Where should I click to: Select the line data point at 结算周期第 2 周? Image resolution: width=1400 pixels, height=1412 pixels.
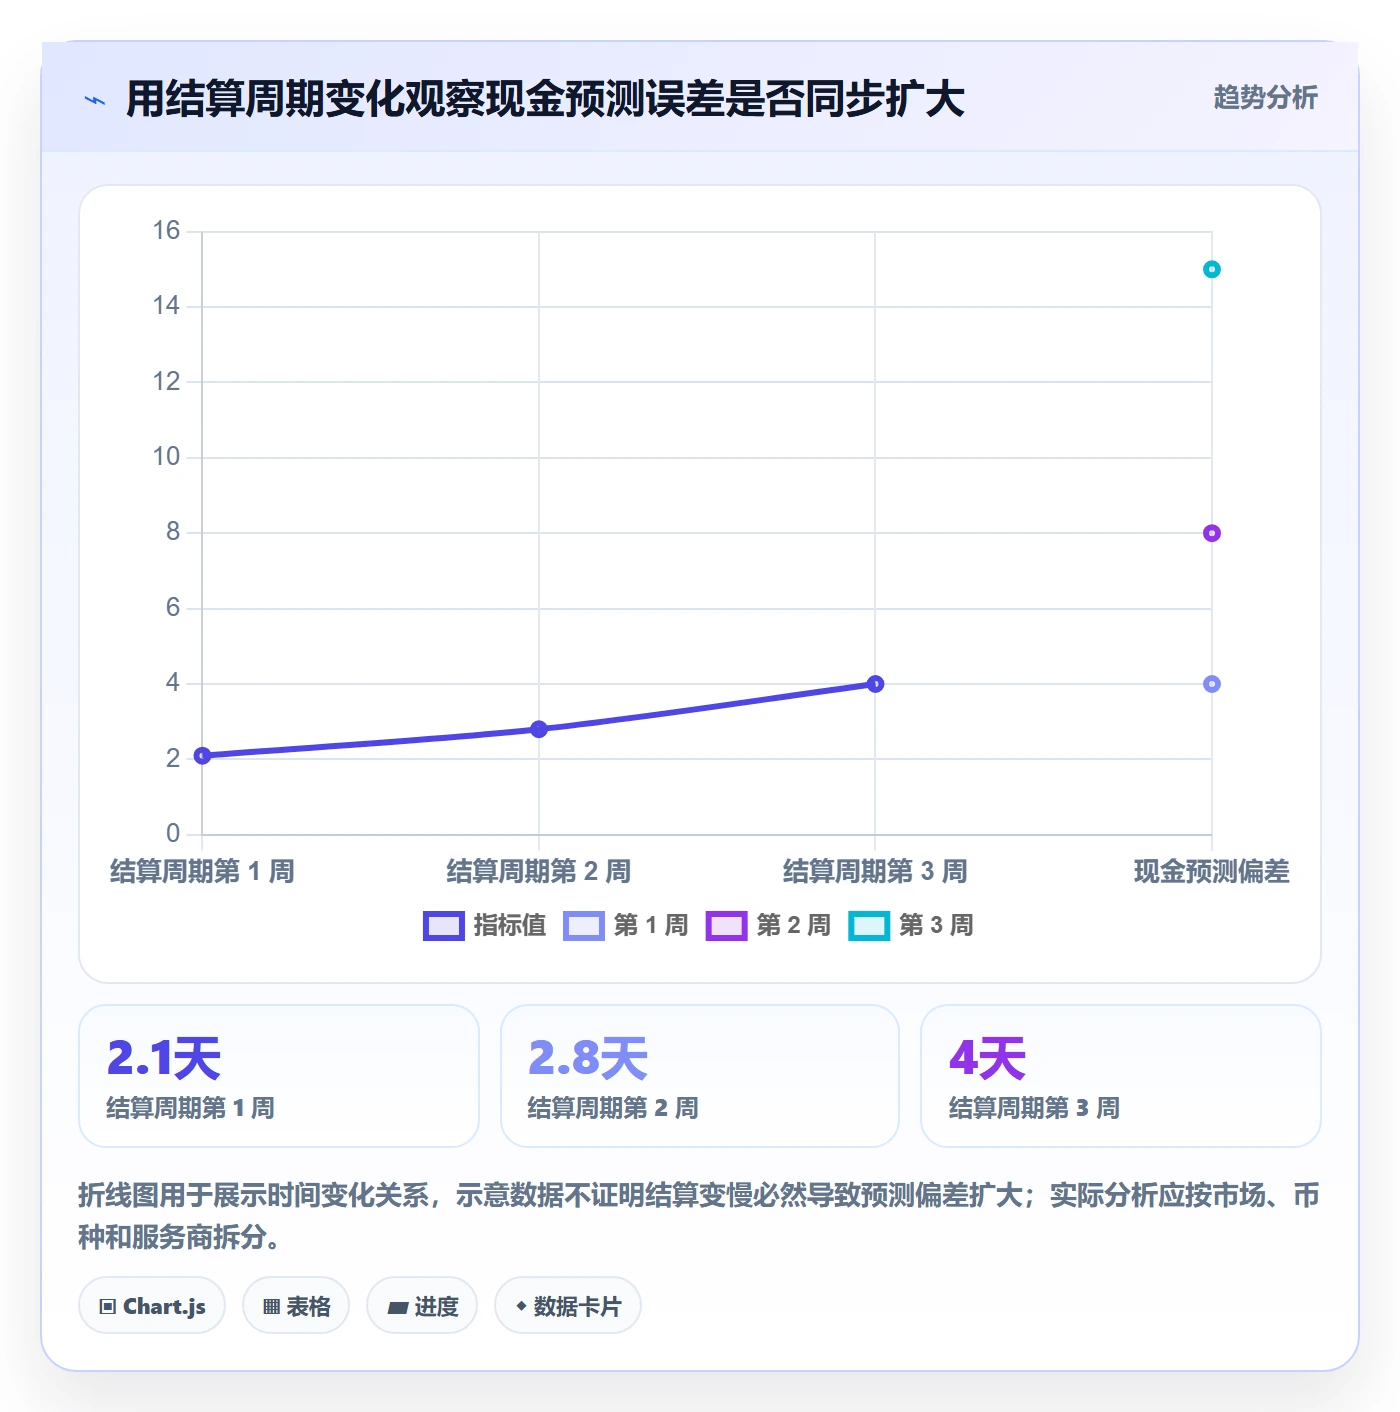pyautogui.click(x=539, y=729)
